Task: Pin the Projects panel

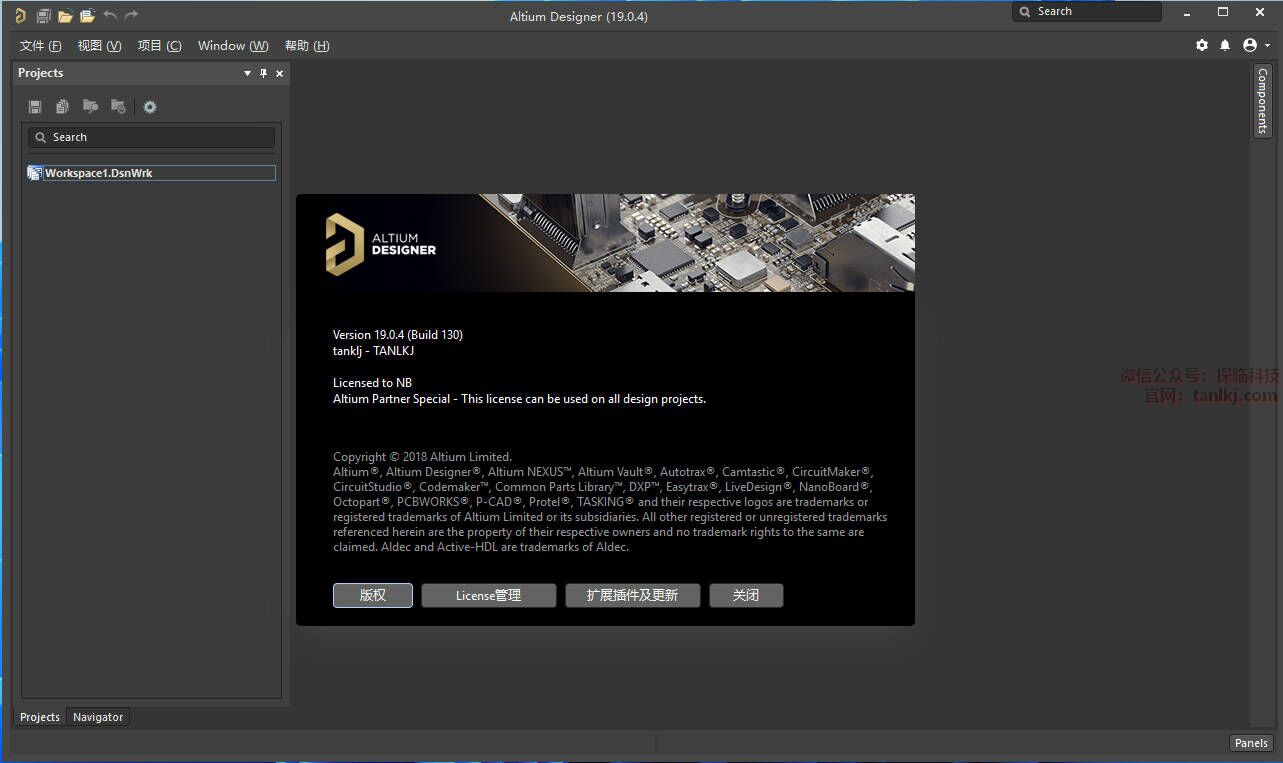Action: [264, 73]
